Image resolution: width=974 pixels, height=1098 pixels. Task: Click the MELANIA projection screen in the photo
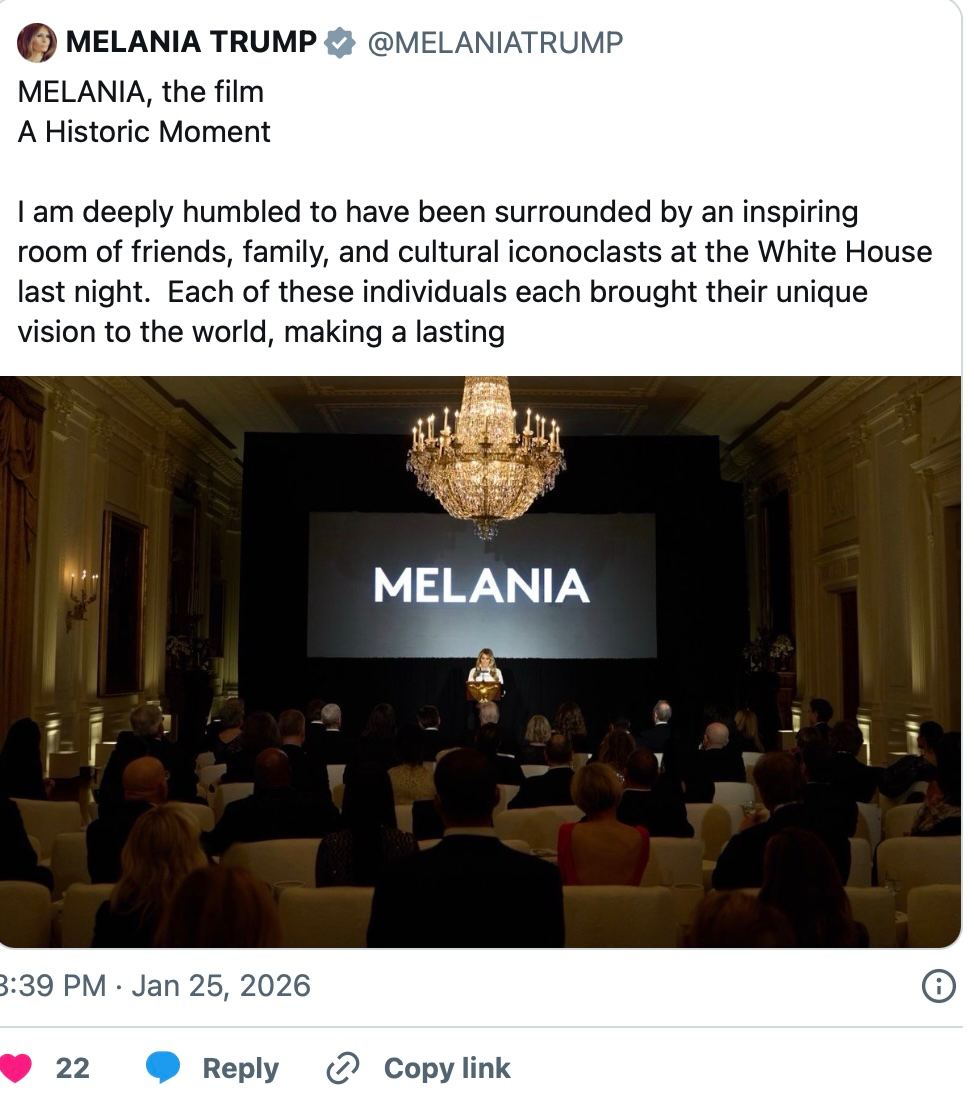click(481, 584)
